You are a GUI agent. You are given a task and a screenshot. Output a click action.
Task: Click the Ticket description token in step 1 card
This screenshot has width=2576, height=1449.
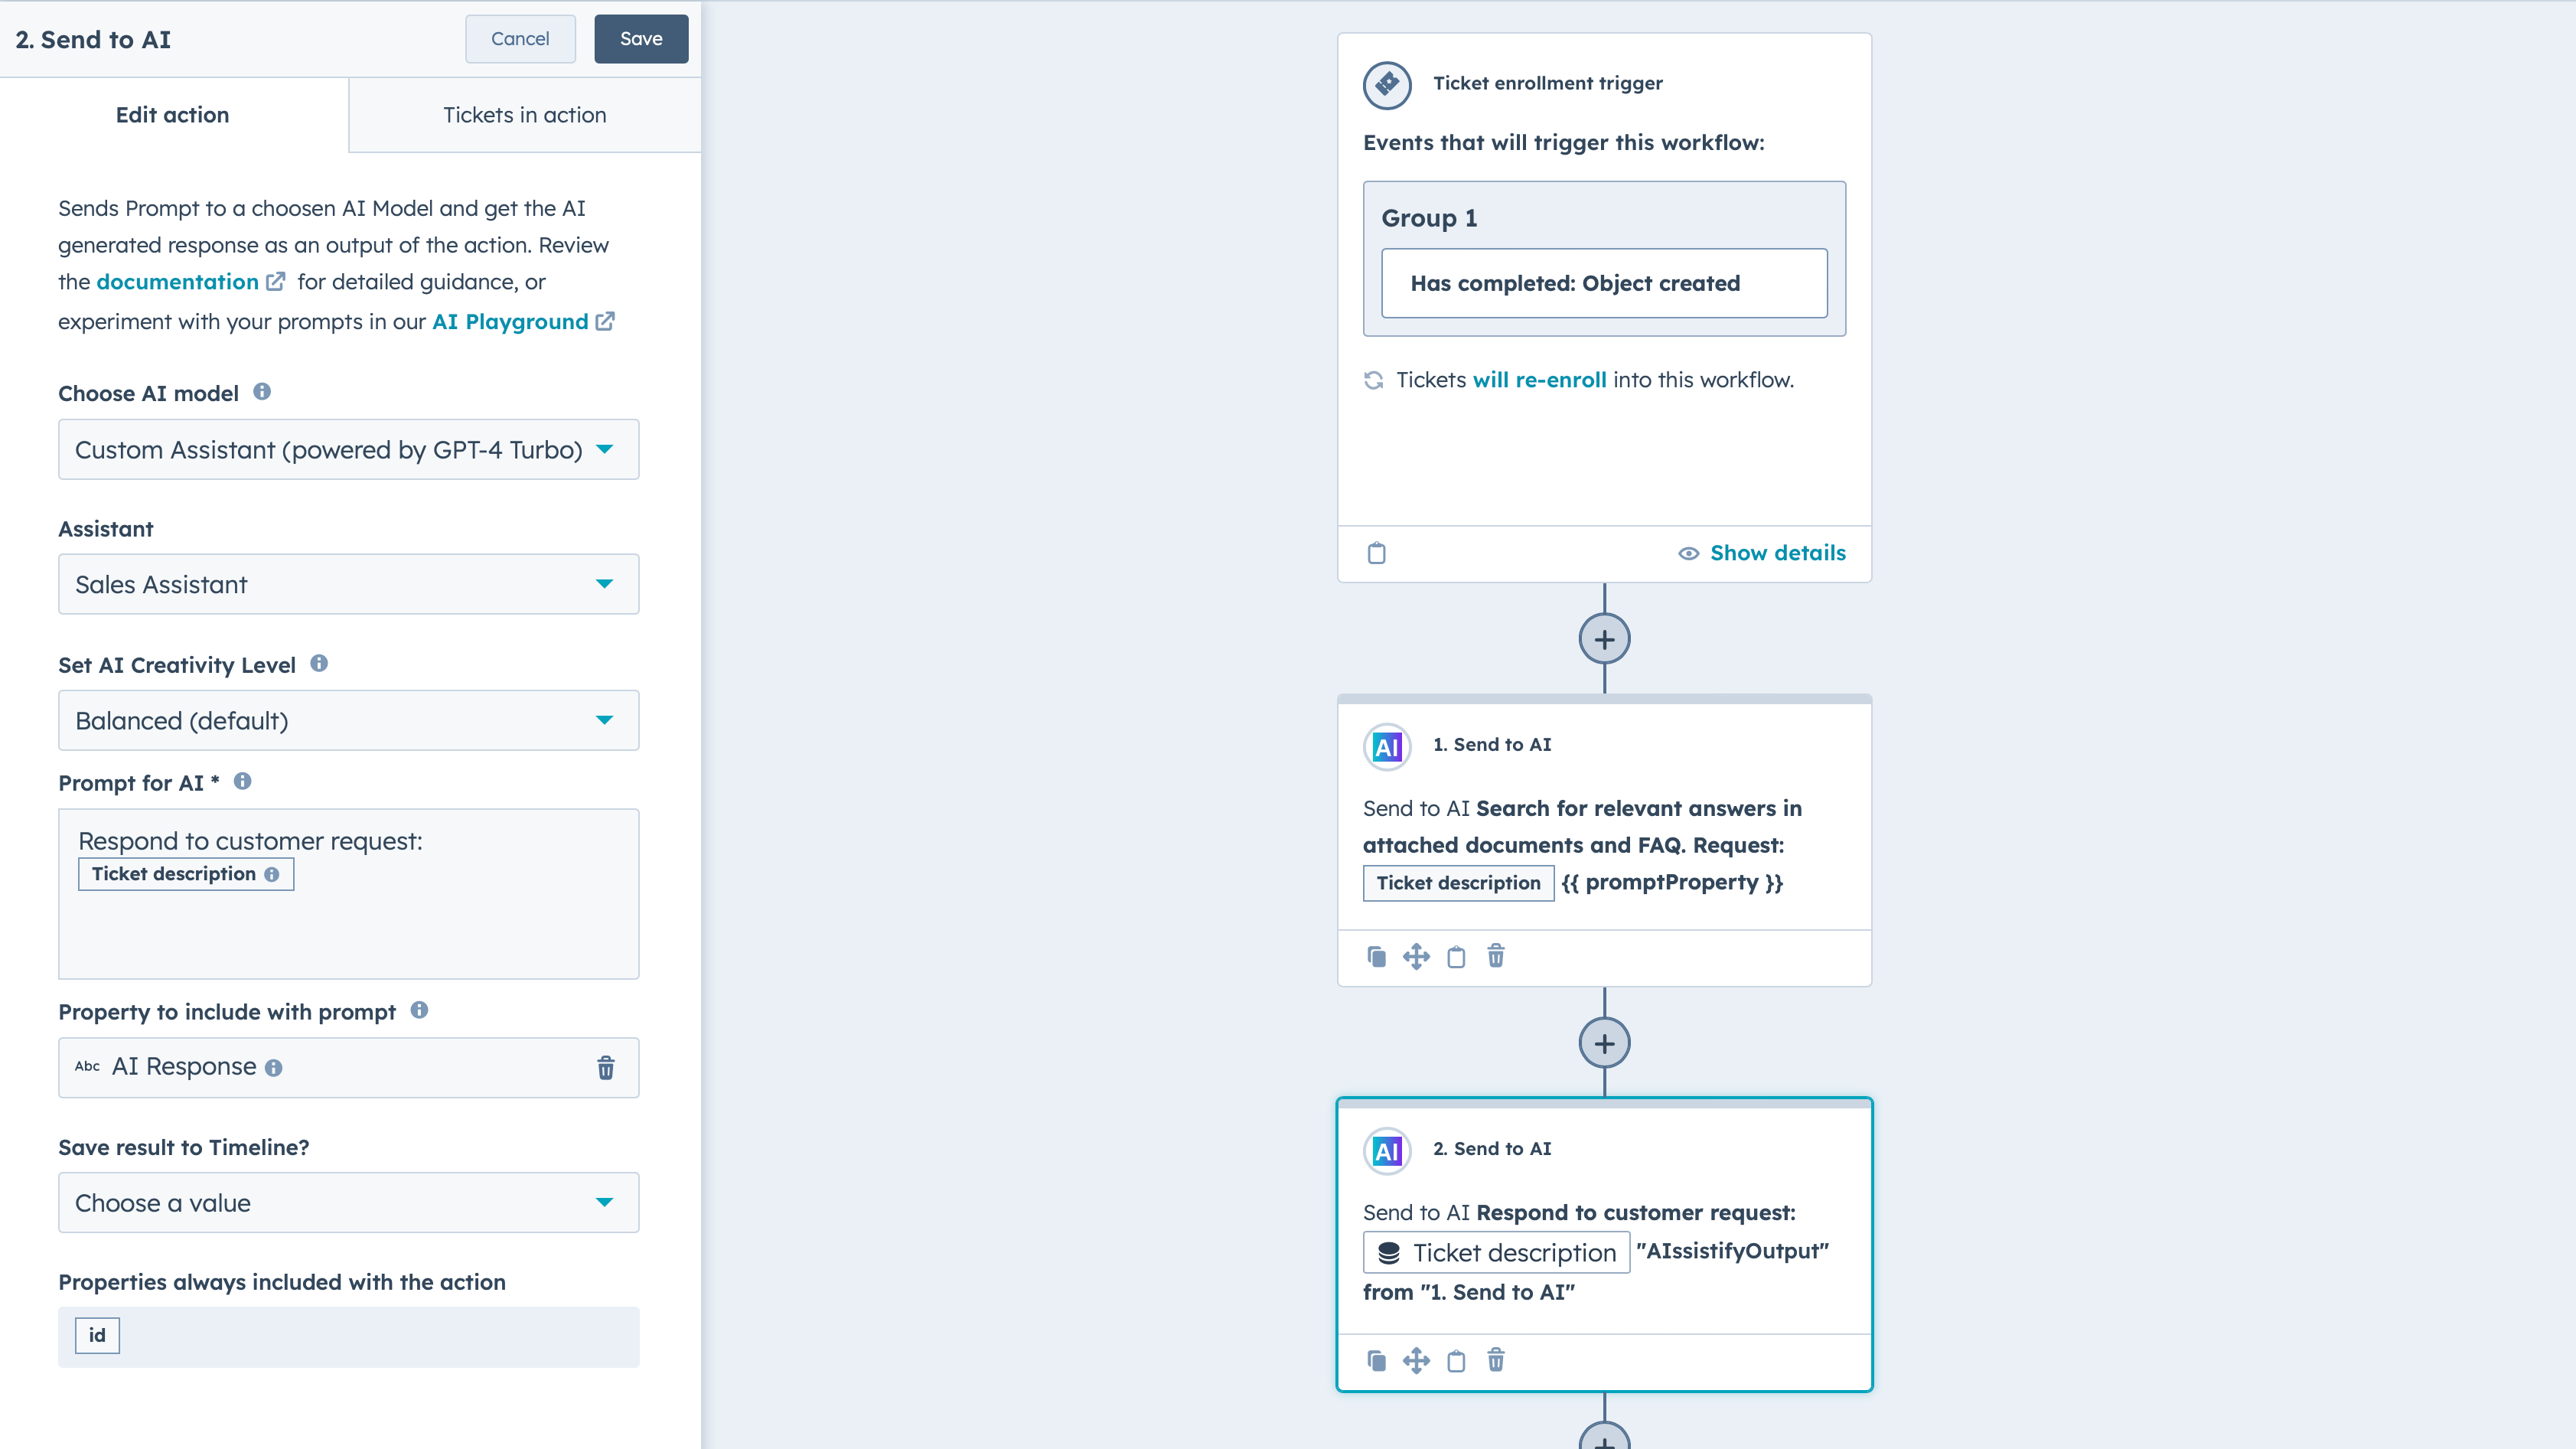click(x=1458, y=883)
